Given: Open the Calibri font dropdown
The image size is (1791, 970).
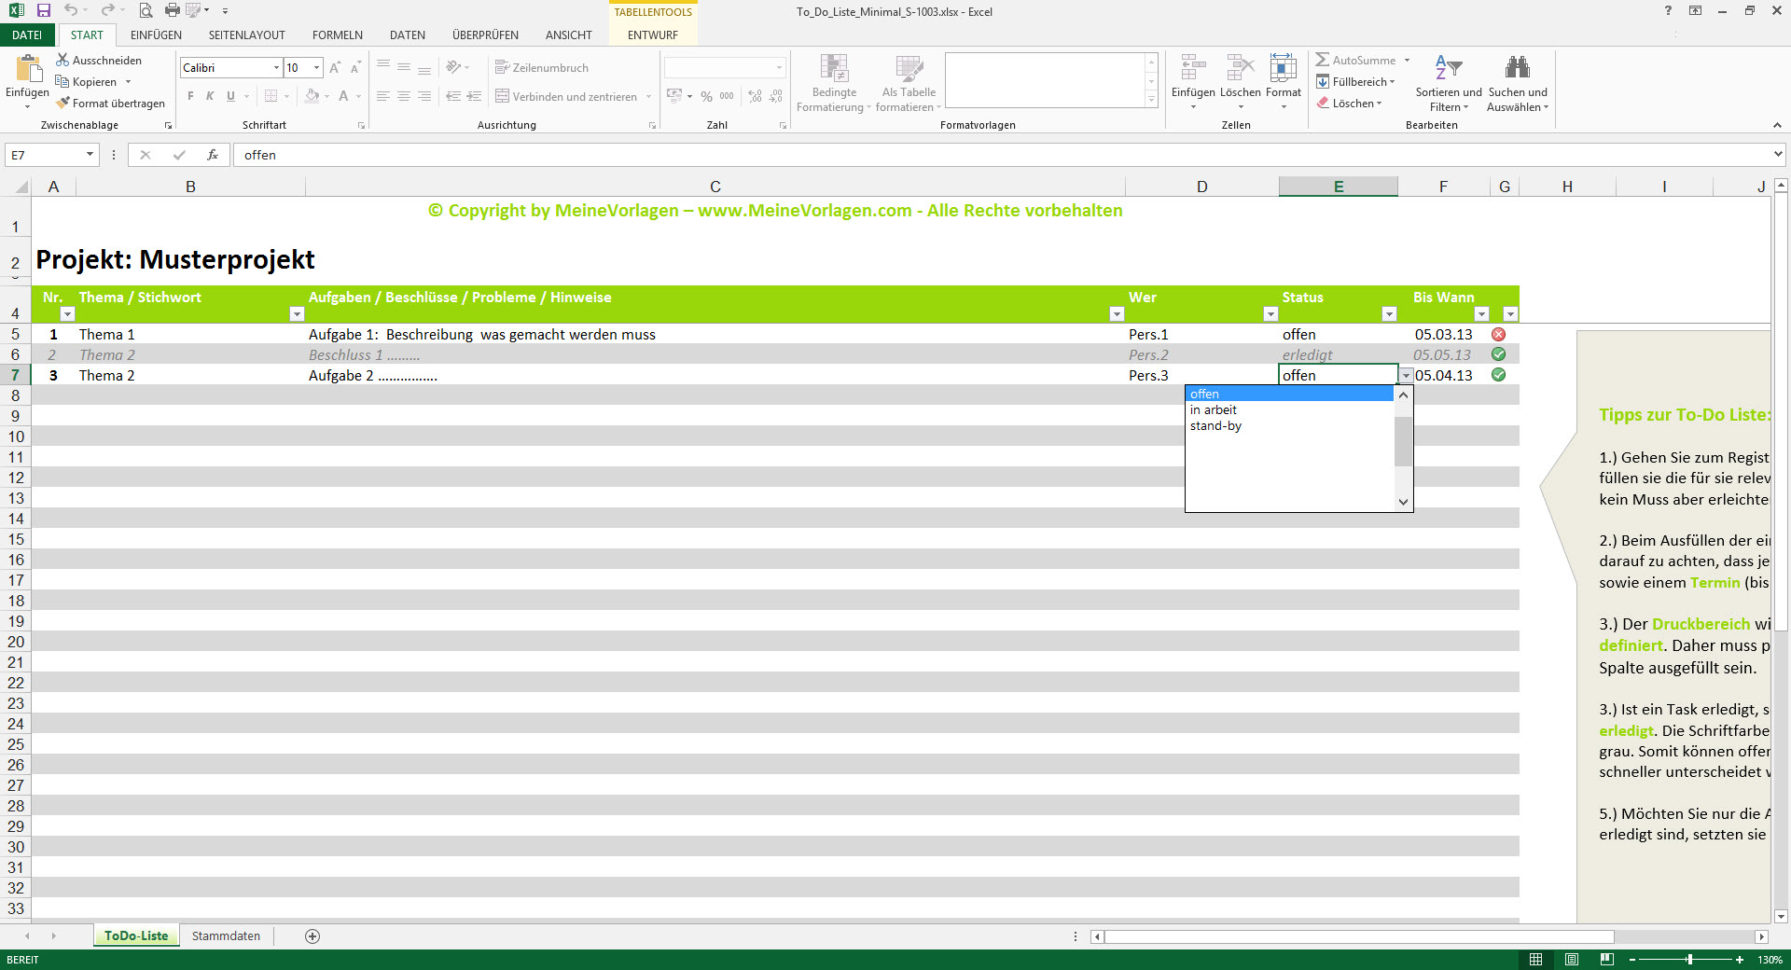Looking at the screenshot, I should click(x=276, y=67).
